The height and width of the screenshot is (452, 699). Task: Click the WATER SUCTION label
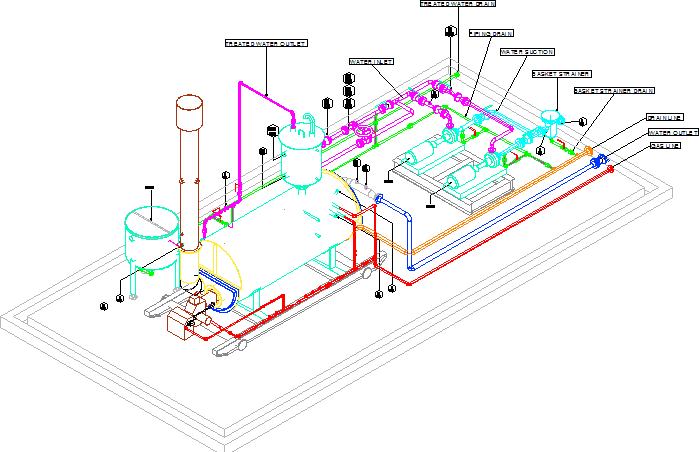527,51
